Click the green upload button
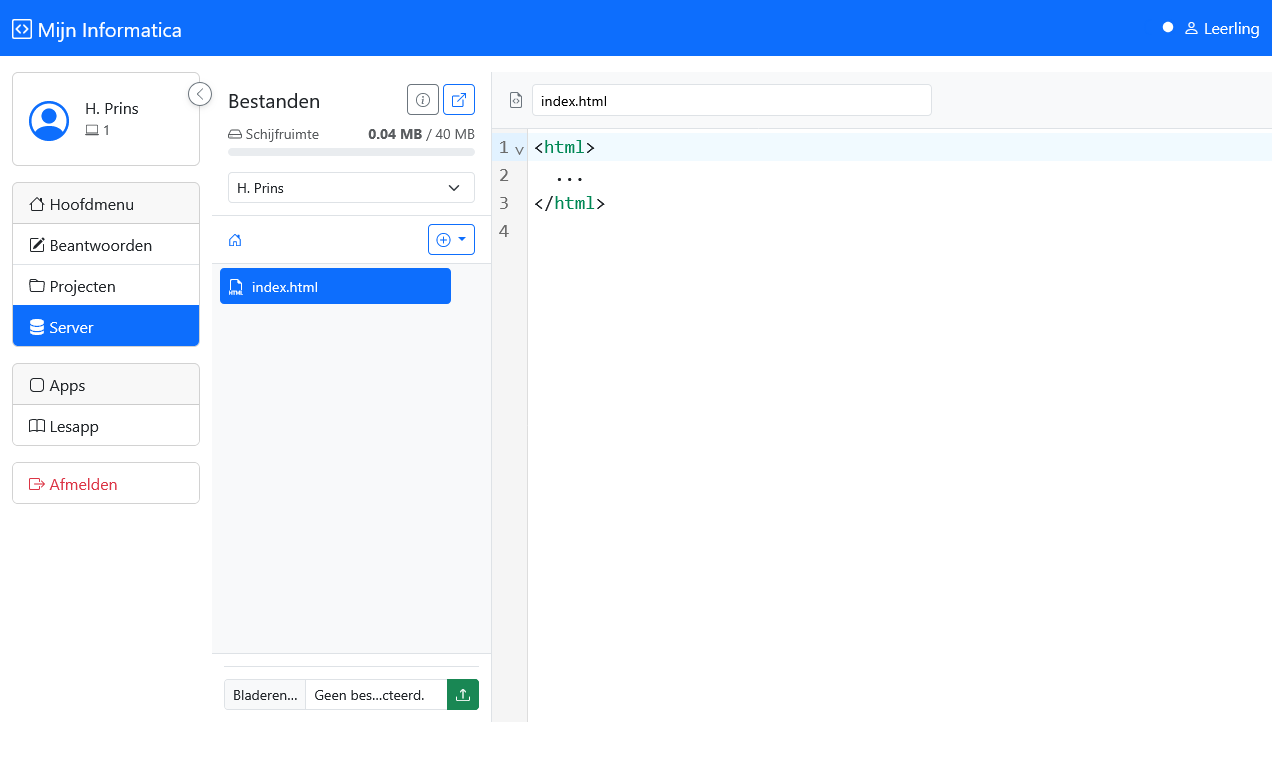The height and width of the screenshot is (770, 1272). (463, 695)
